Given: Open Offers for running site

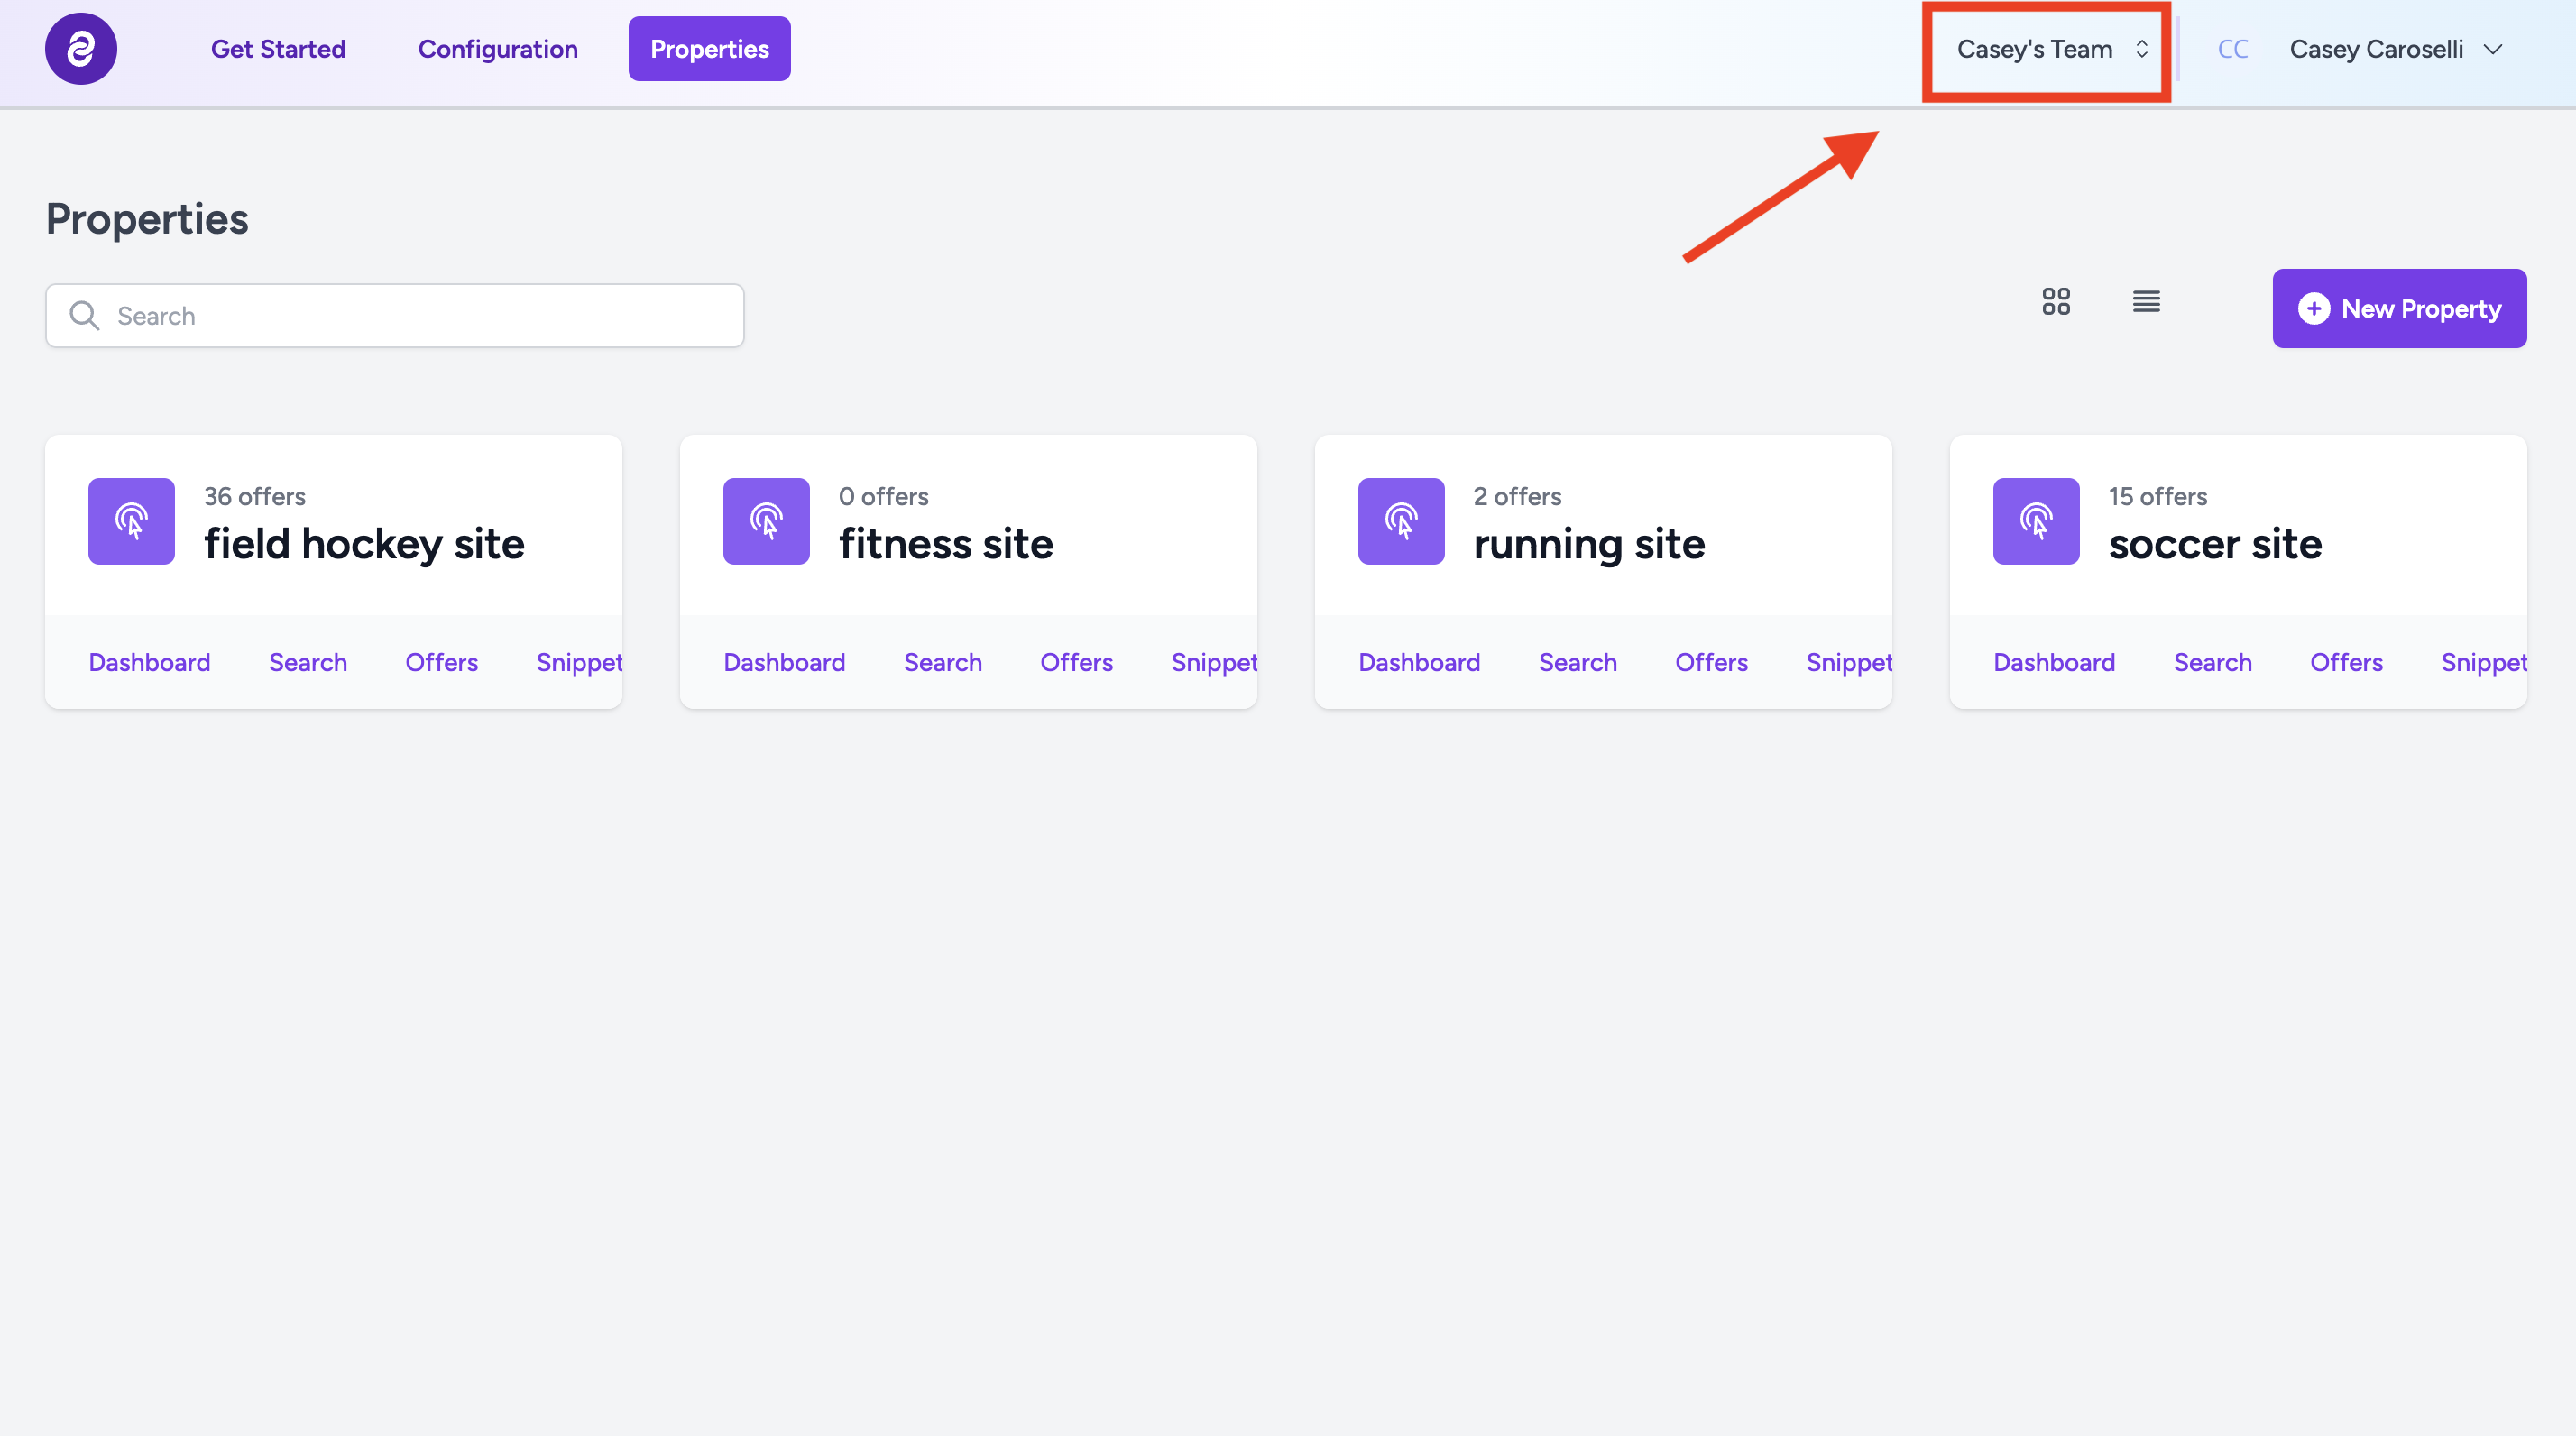Looking at the screenshot, I should click(x=1711, y=663).
